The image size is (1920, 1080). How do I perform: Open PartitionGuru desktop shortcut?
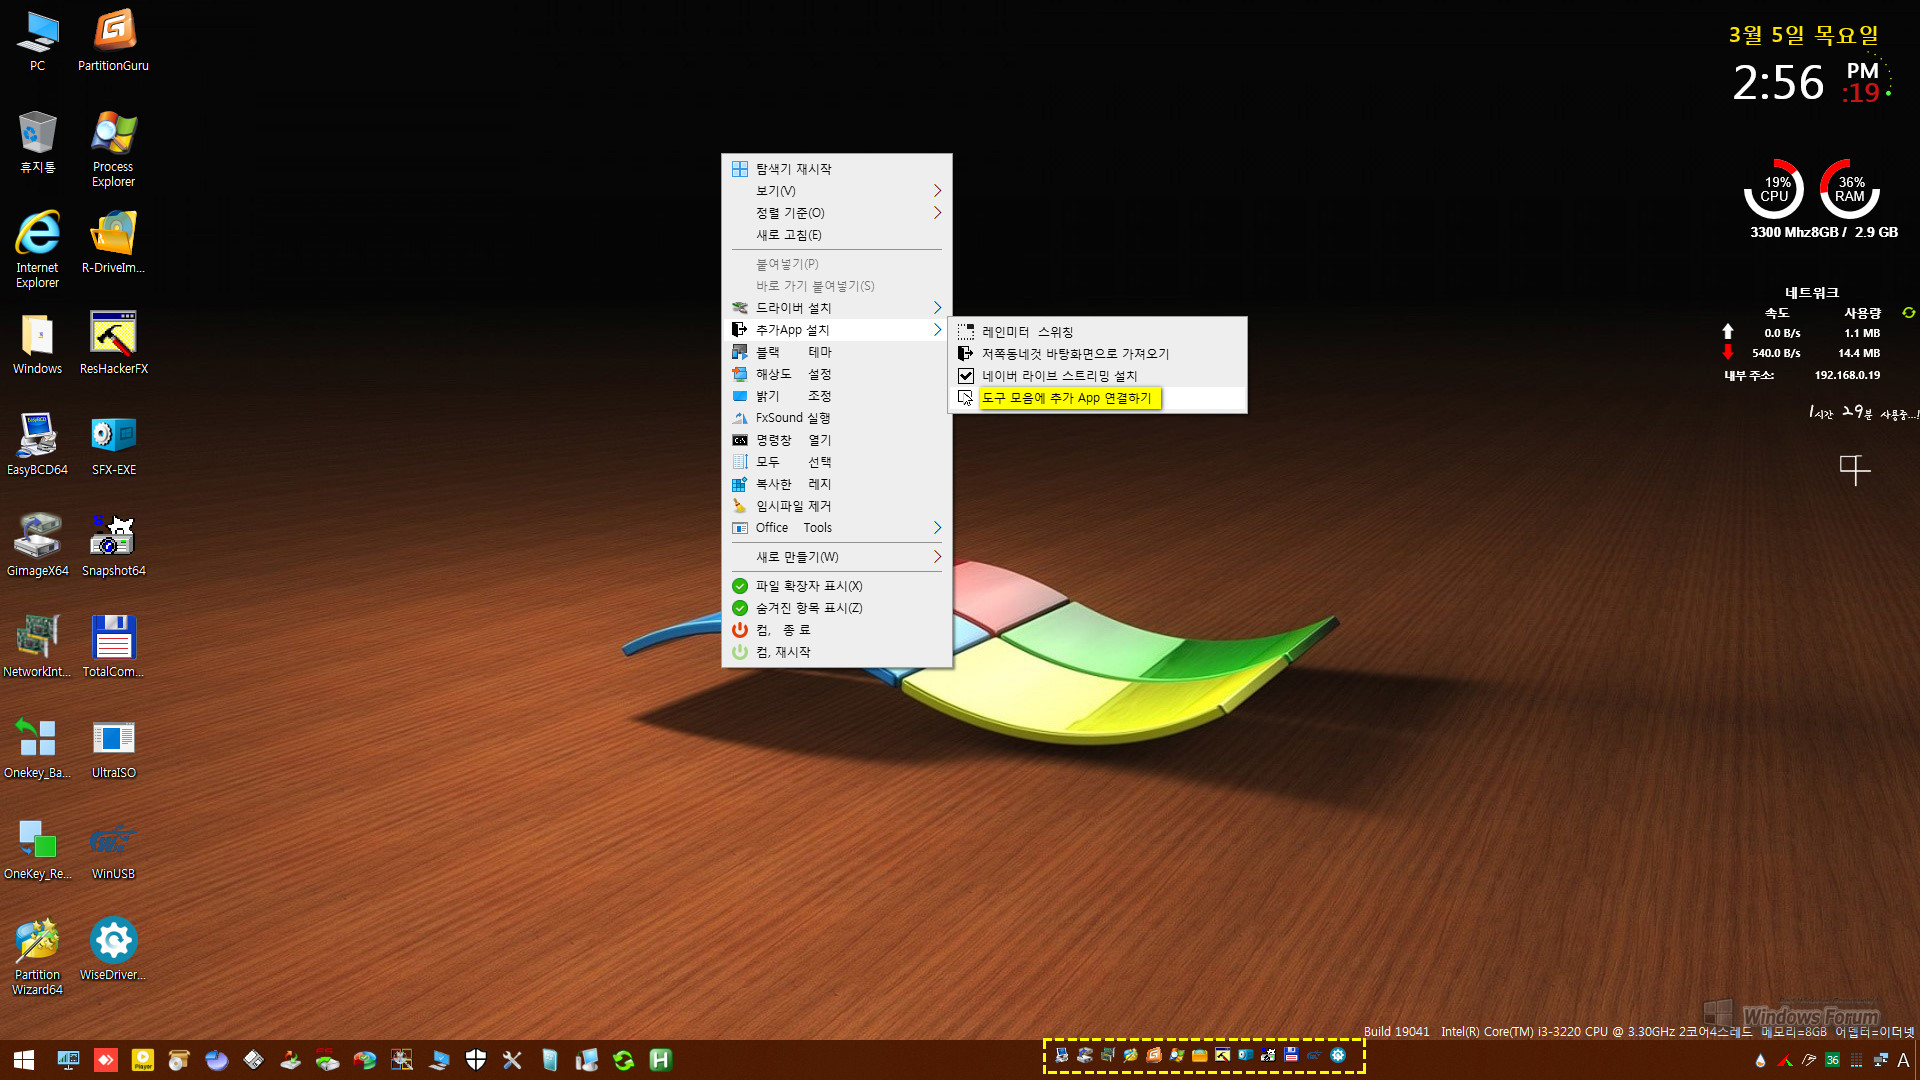pyautogui.click(x=114, y=40)
